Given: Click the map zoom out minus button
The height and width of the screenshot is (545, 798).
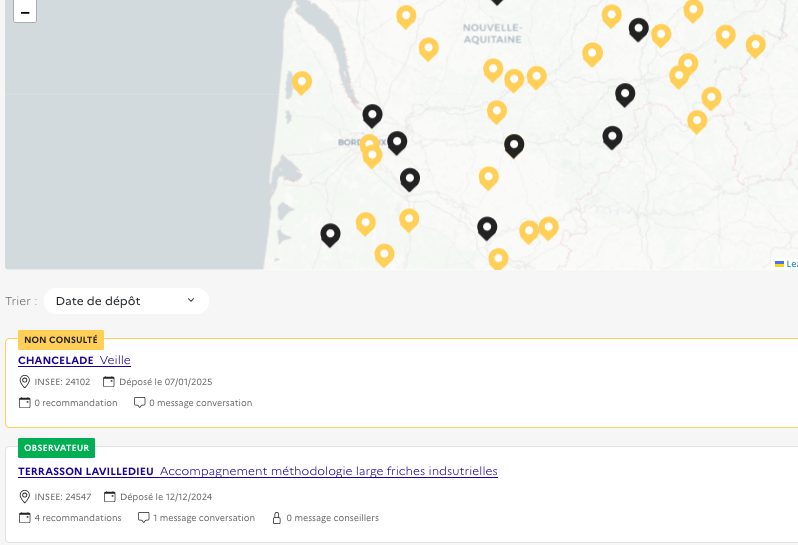Looking at the screenshot, I should click(25, 11).
